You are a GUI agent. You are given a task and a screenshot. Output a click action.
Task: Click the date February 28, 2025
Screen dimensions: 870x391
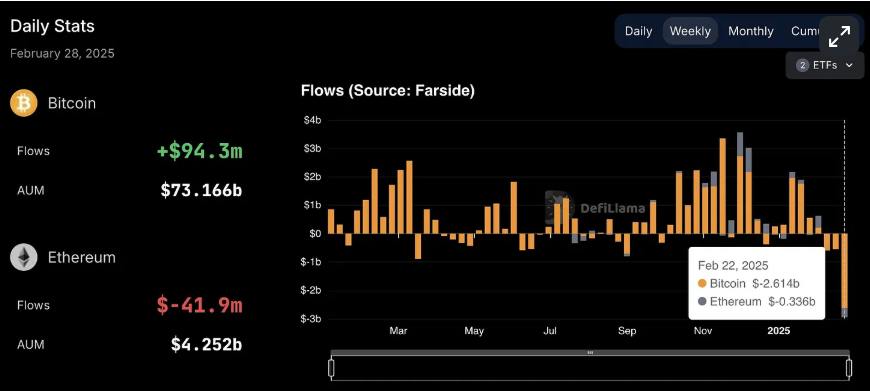62,53
